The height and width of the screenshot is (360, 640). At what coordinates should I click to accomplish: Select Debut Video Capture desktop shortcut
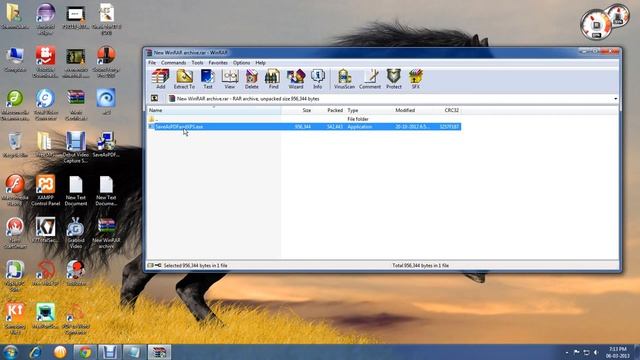tap(76, 147)
